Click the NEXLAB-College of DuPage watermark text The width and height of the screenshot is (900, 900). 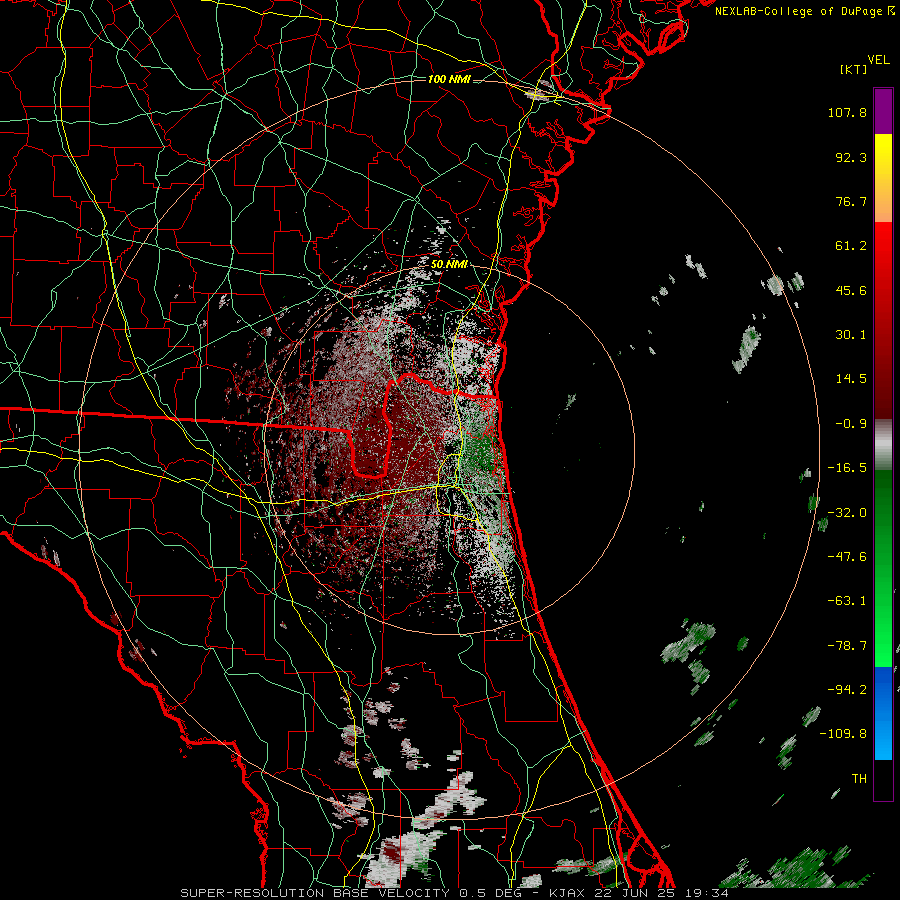coord(805,11)
